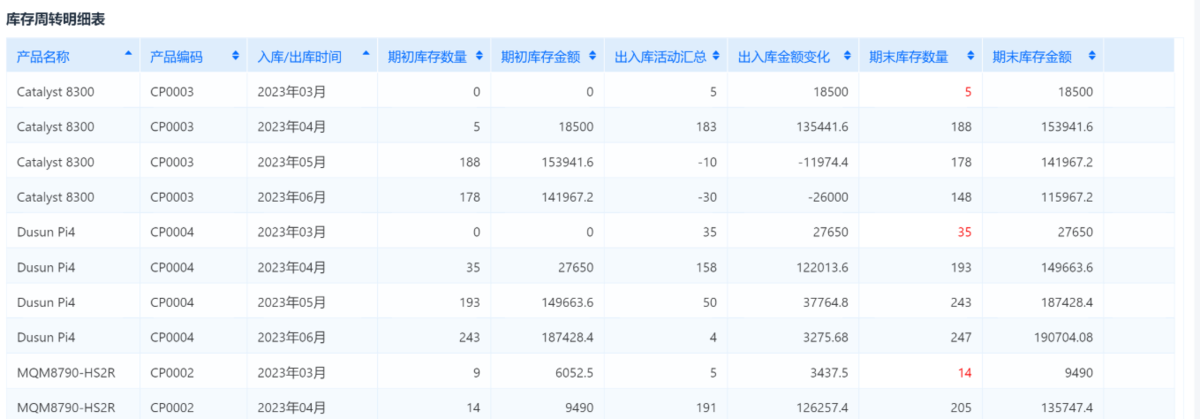Click the -26000 amount change cell
This screenshot has width=1200, height=419.
coord(826,197)
